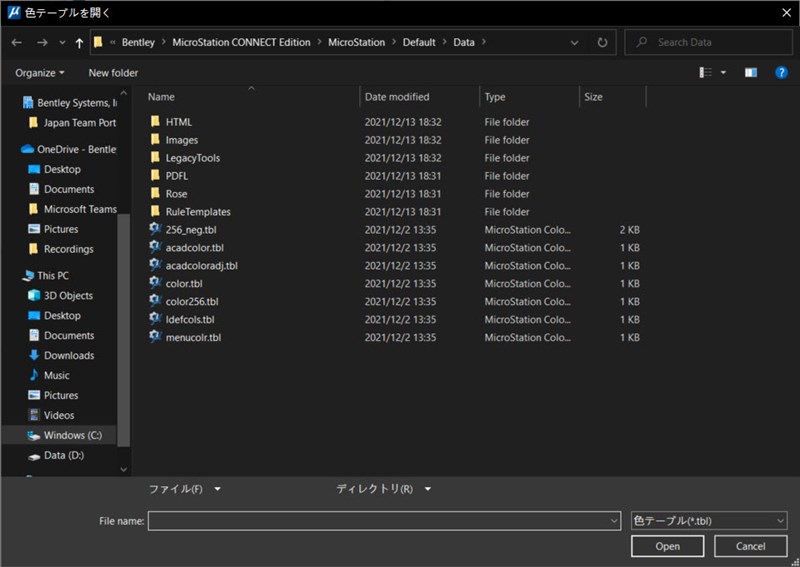Open the HTML folder icon
The width and height of the screenshot is (800, 567).
point(156,121)
